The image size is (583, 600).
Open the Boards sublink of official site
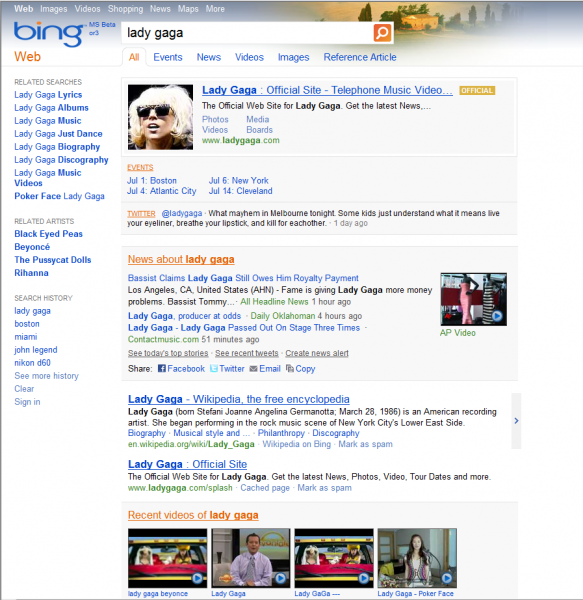click(x=259, y=130)
